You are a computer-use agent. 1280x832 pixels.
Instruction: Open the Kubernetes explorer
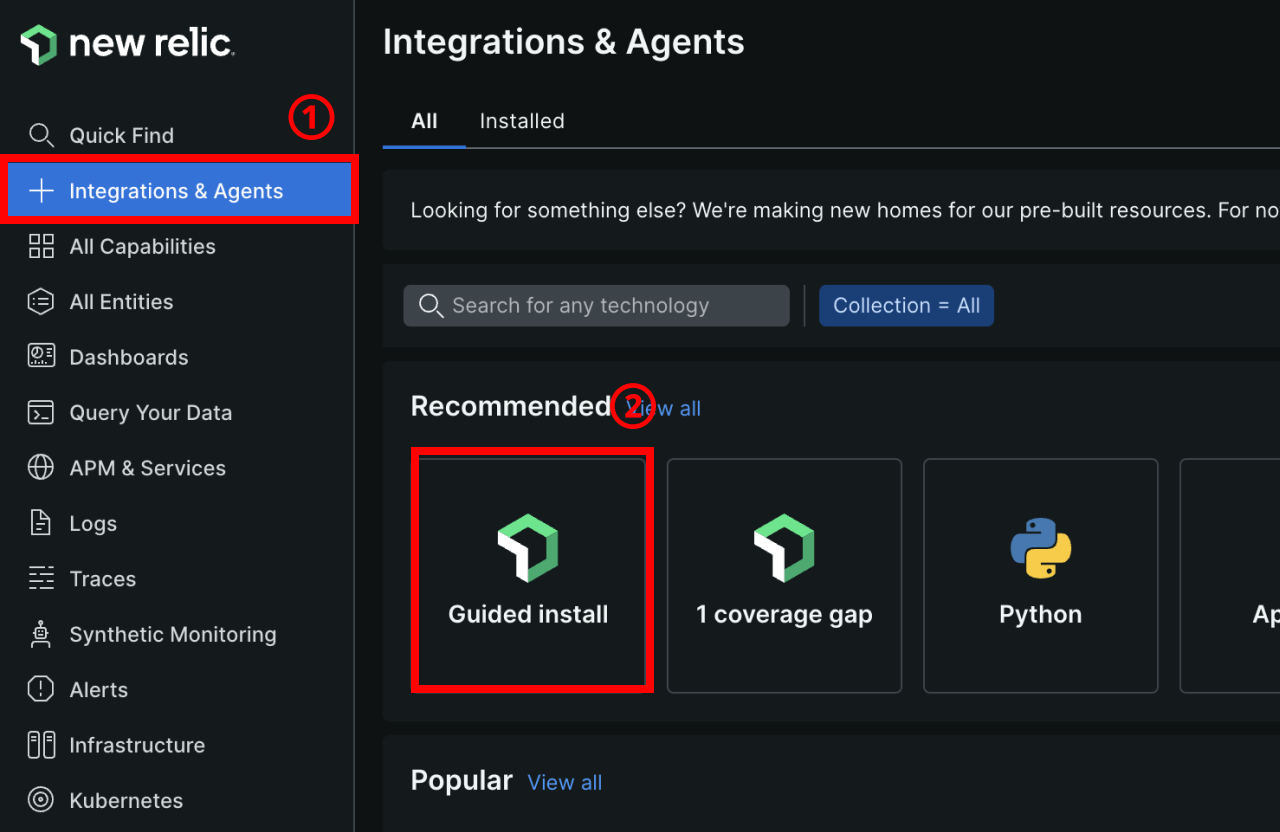click(125, 800)
